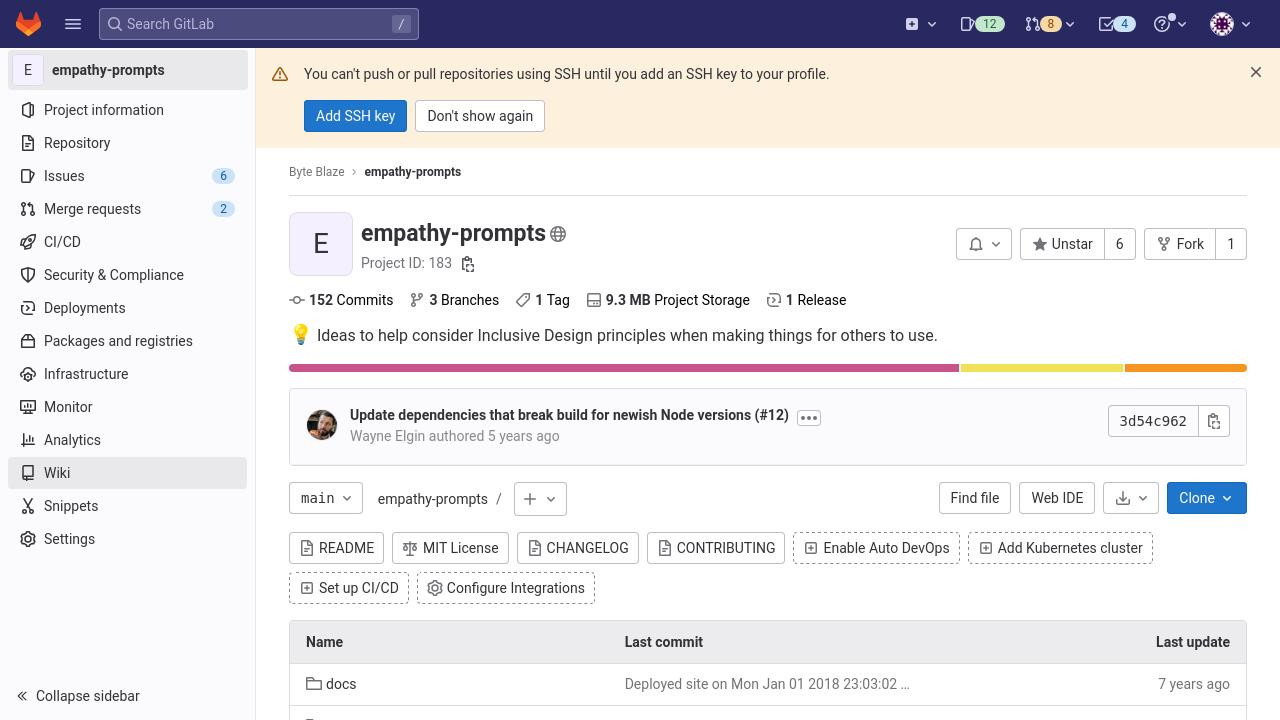Viewport: 1280px width, 720px height.
Task: Click the repository languages bar
Action: [768, 368]
